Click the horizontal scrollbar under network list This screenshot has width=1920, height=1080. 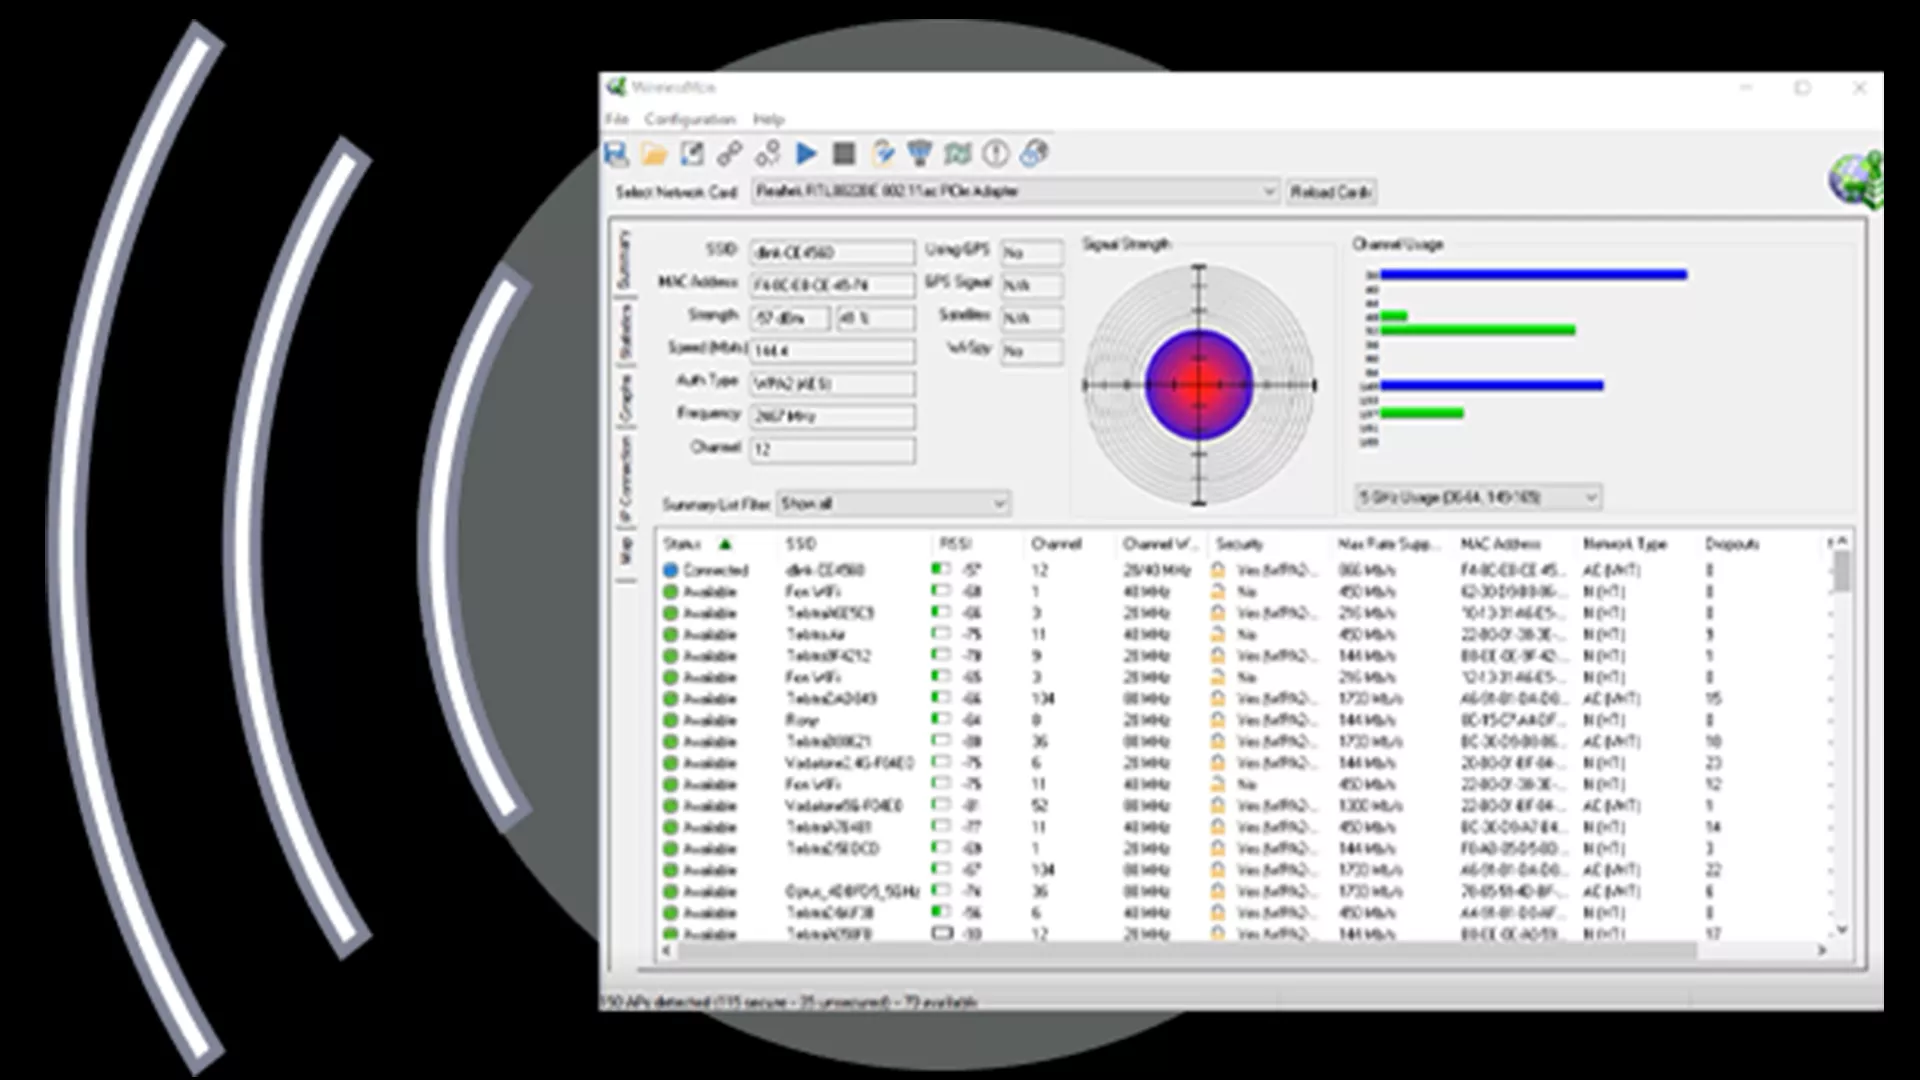(x=1185, y=951)
